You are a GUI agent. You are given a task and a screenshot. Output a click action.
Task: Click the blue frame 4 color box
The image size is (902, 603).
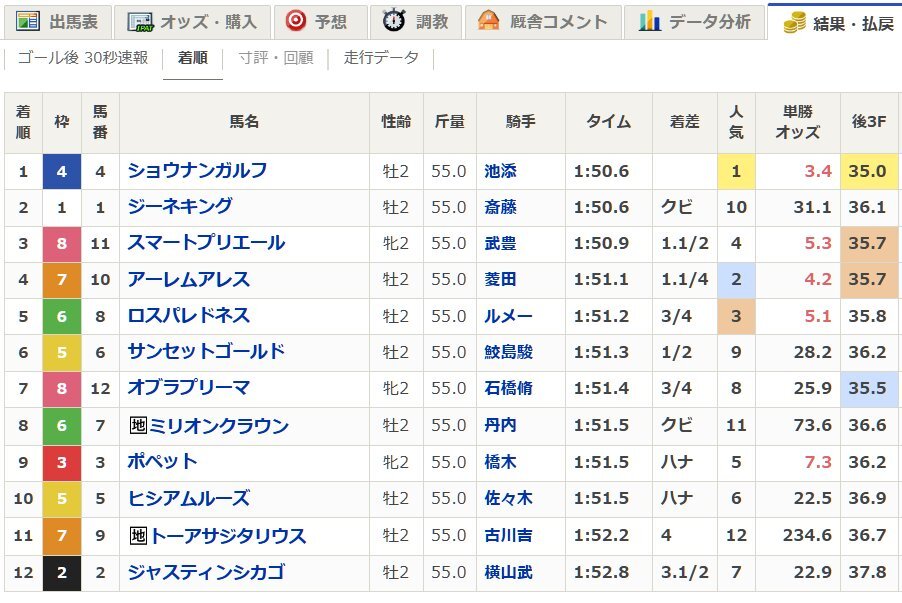click(x=62, y=171)
